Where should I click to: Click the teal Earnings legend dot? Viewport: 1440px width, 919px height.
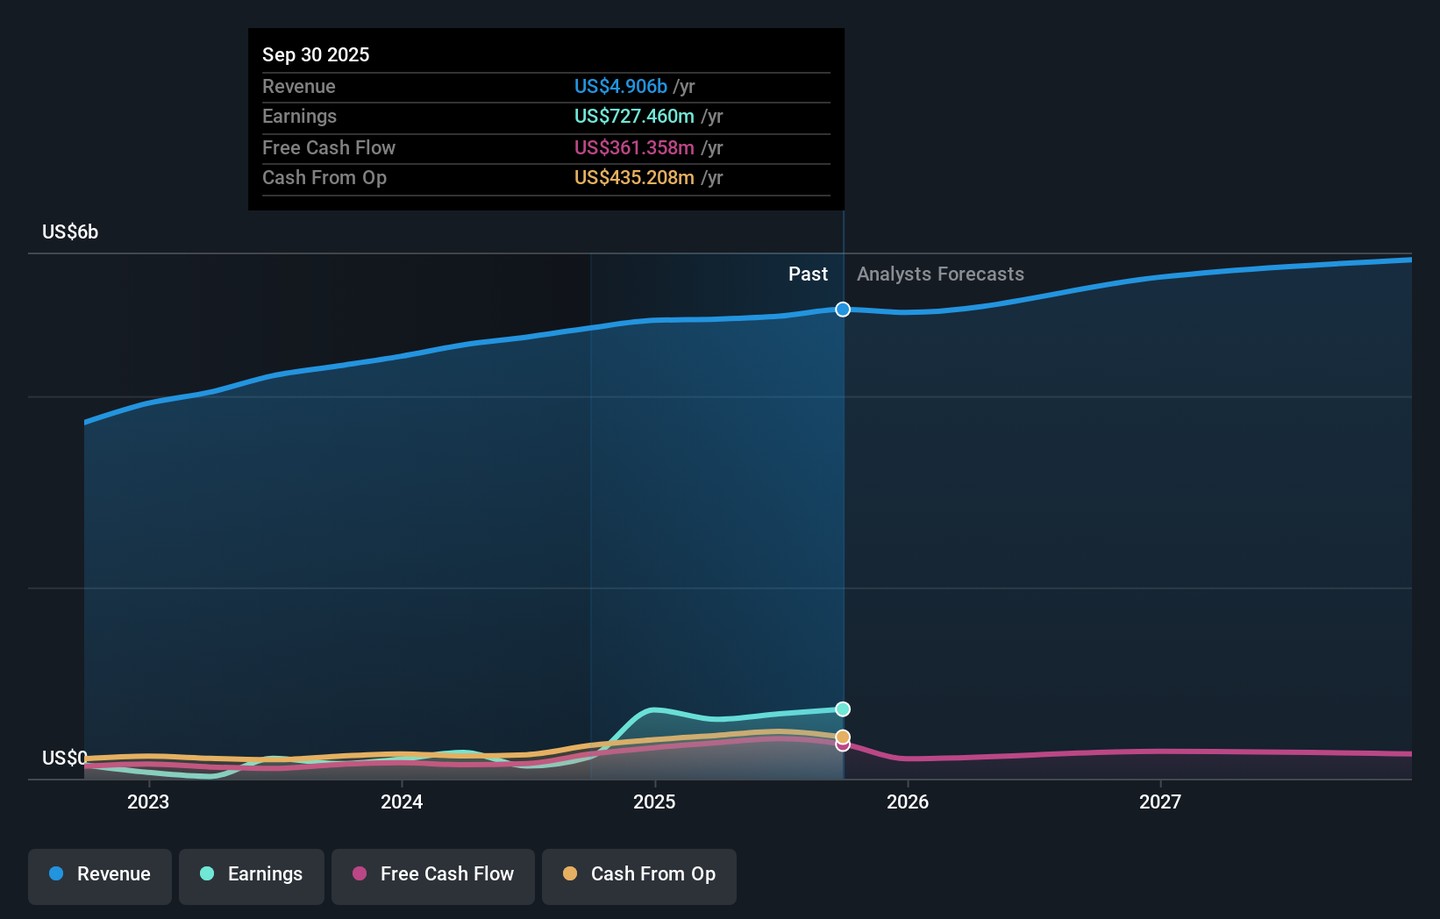[207, 874]
